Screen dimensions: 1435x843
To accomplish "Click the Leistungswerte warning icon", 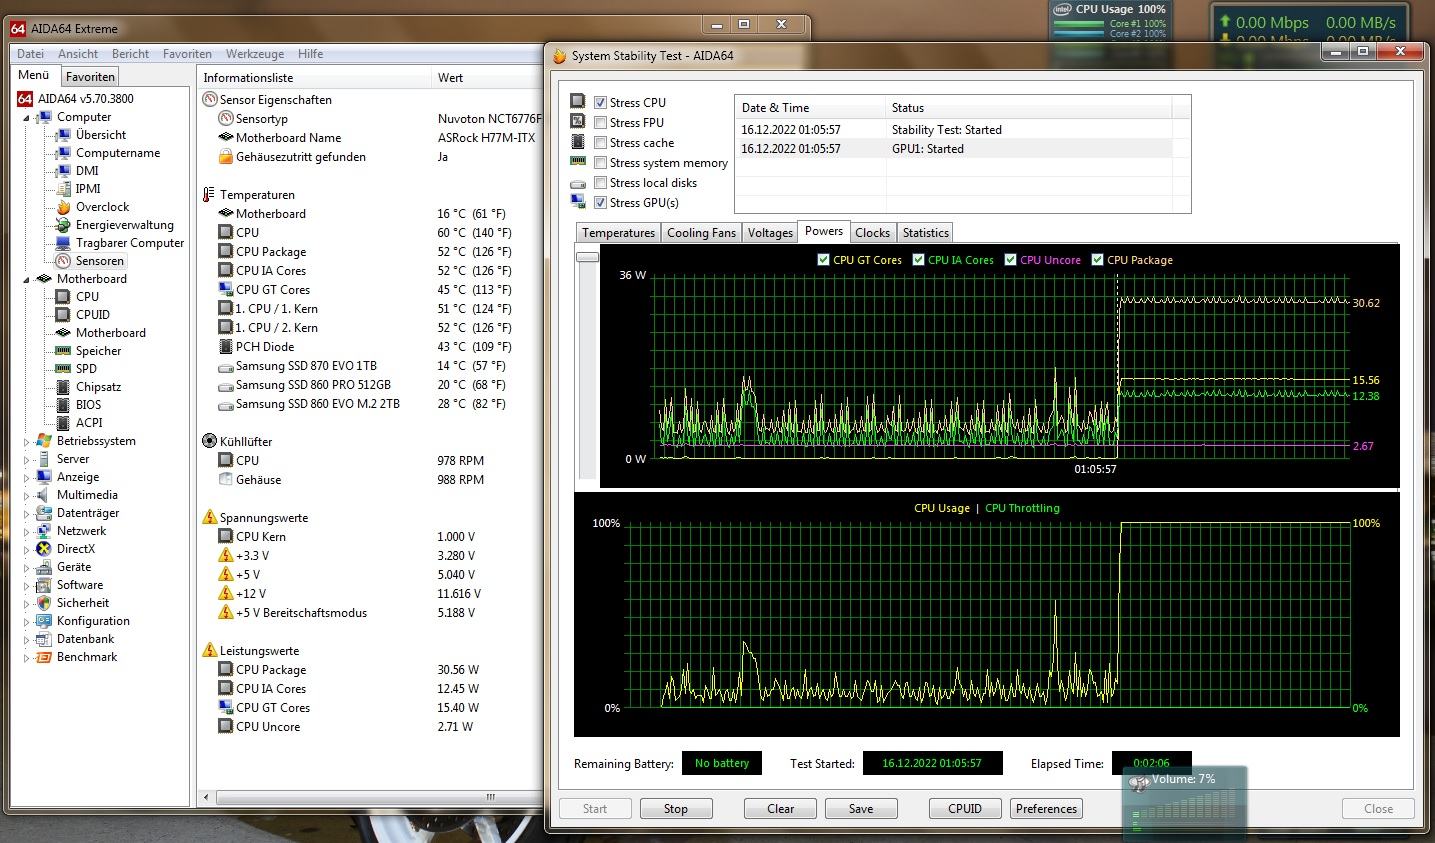I will coord(210,650).
